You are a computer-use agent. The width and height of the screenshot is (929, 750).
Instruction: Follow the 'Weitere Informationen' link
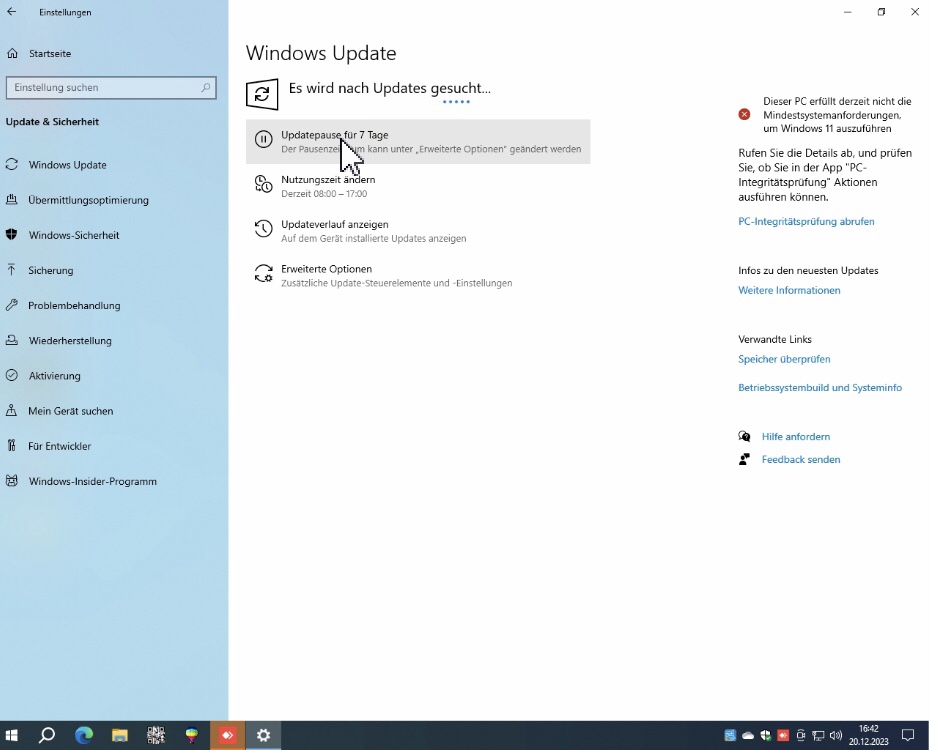tap(789, 290)
